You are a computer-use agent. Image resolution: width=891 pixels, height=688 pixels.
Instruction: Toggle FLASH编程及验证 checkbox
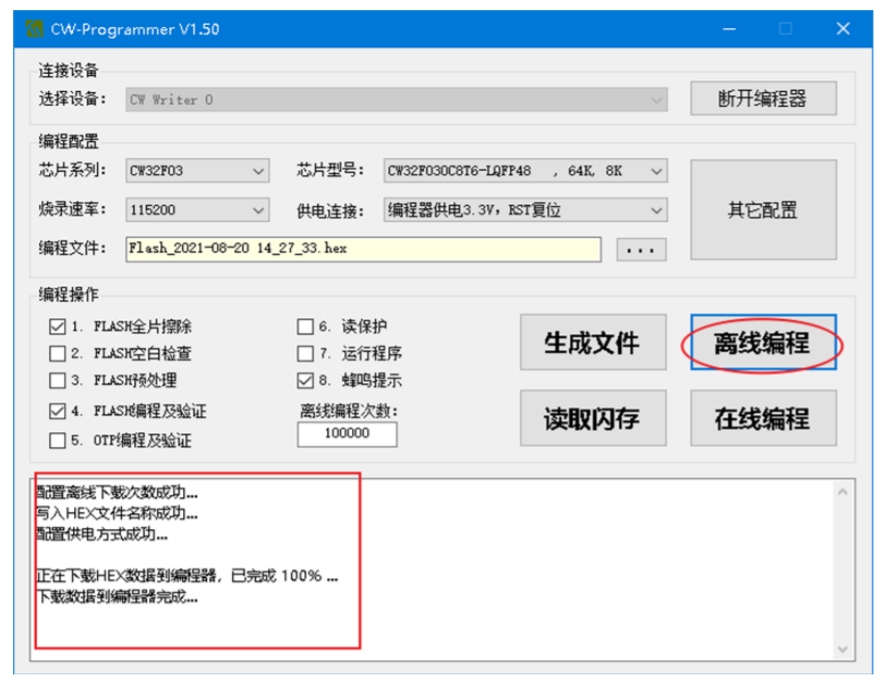(x=57, y=411)
